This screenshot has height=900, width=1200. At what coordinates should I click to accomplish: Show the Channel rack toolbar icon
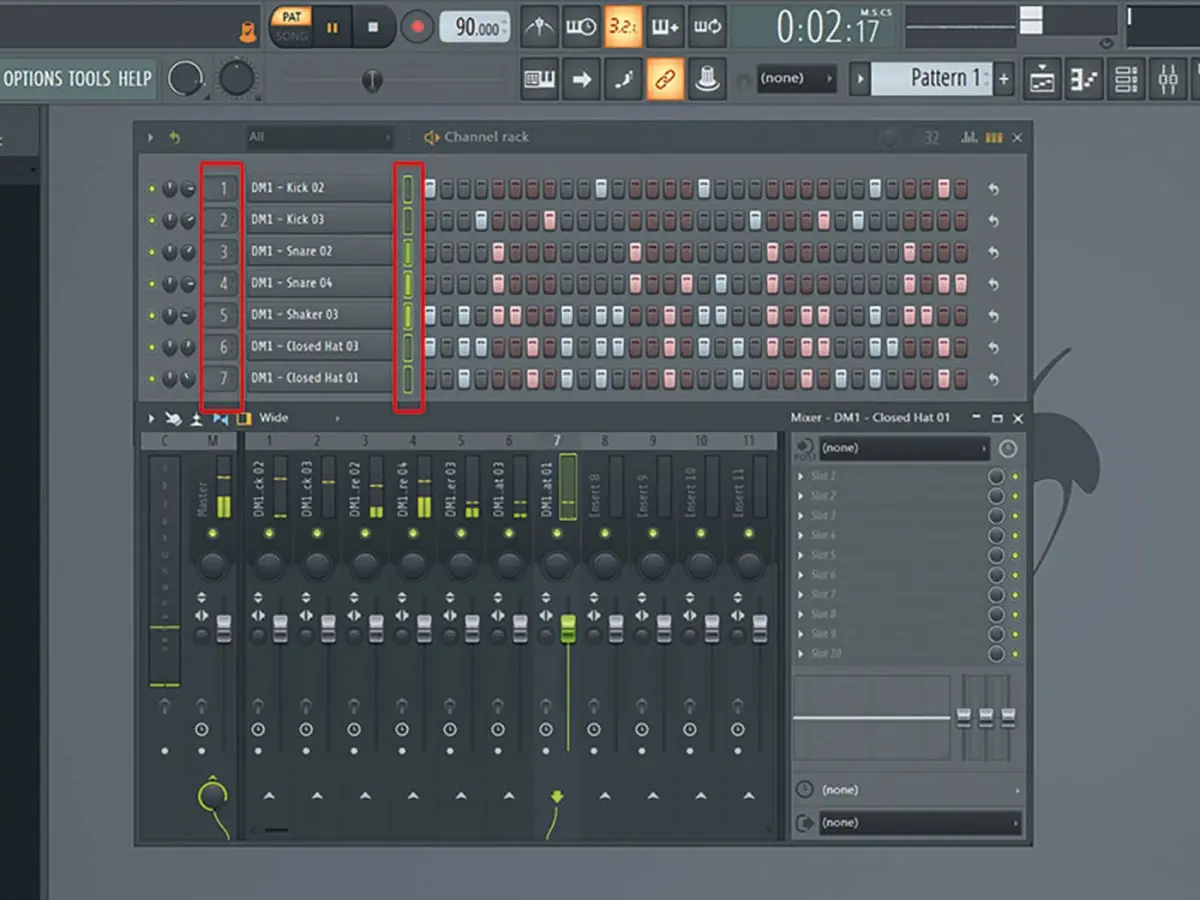tap(1126, 80)
